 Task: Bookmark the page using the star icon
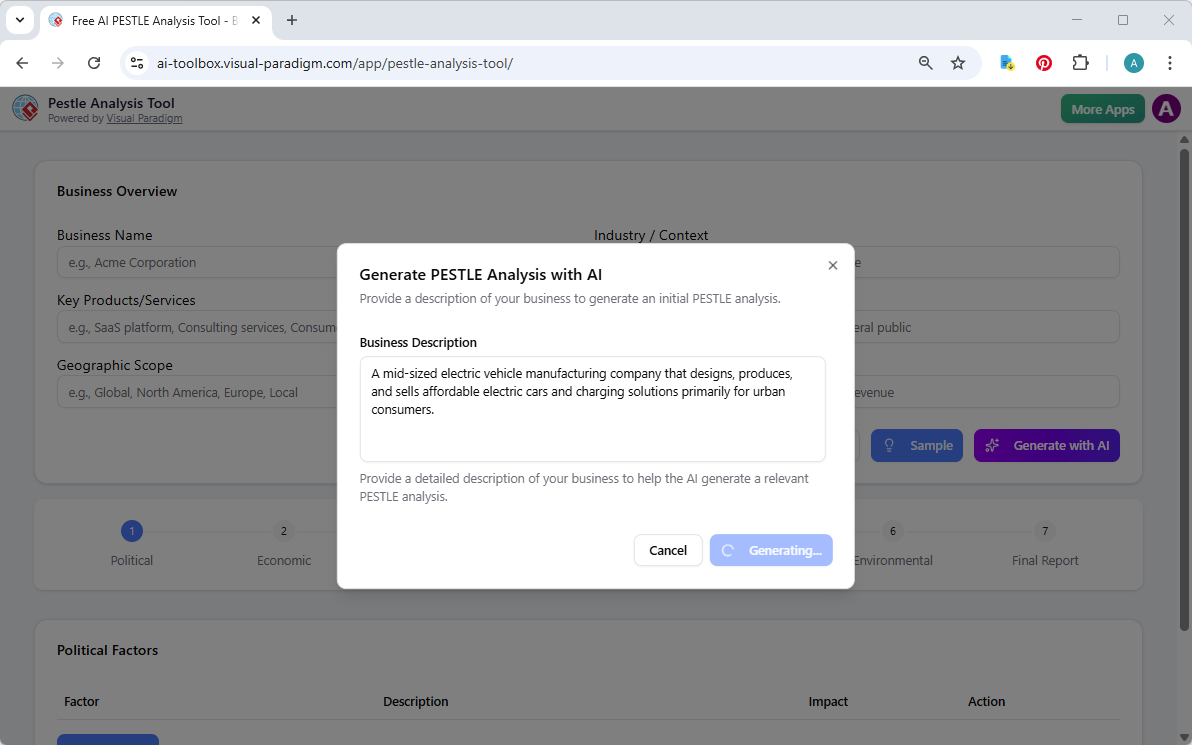pos(958,62)
